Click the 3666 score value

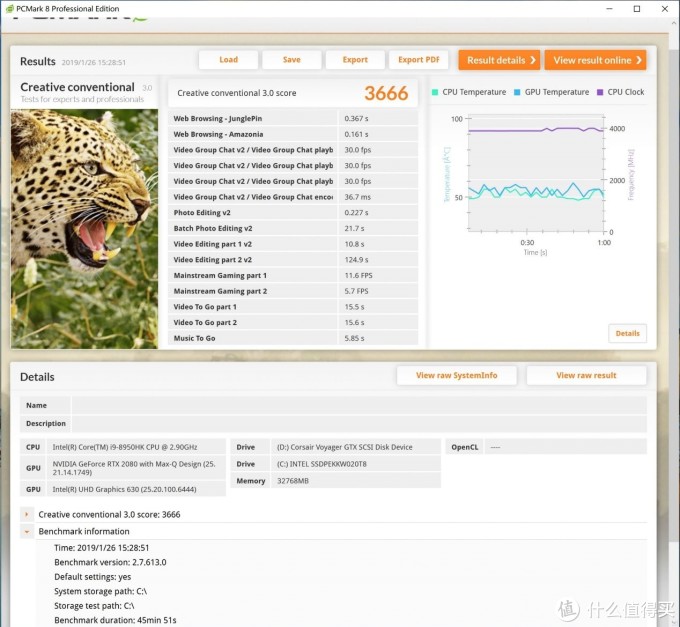[386, 93]
